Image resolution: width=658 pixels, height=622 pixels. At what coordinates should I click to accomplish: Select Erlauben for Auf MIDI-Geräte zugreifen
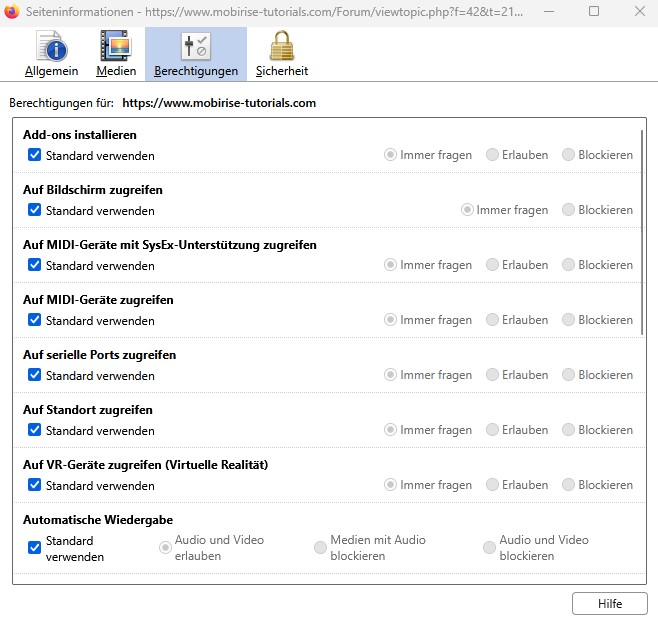pyautogui.click(x=492, y=320)
